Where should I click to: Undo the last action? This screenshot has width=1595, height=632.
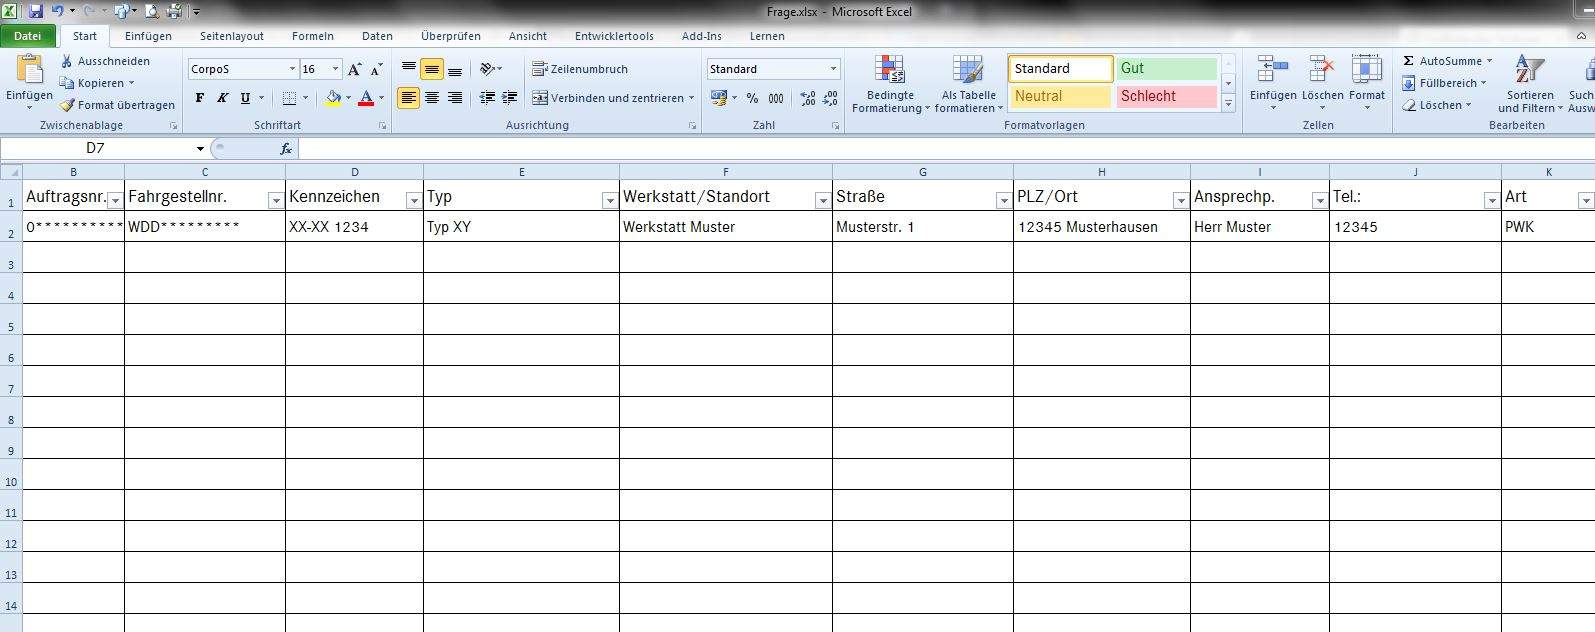point(58,11)
